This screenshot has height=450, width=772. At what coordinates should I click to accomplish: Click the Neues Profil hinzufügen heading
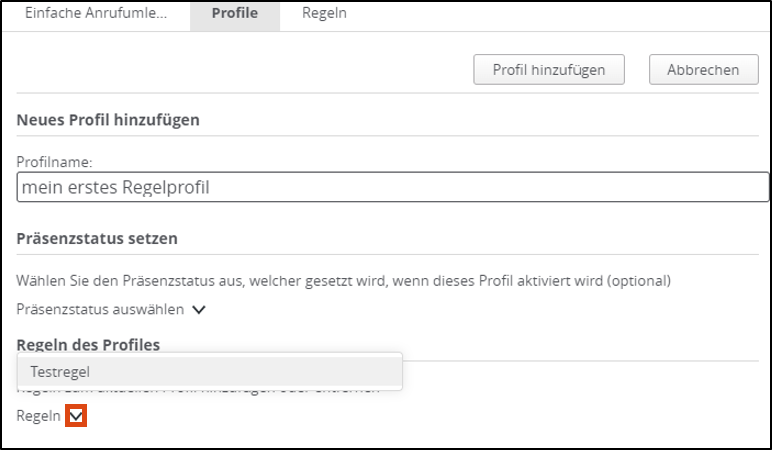(x=108, y=120)
